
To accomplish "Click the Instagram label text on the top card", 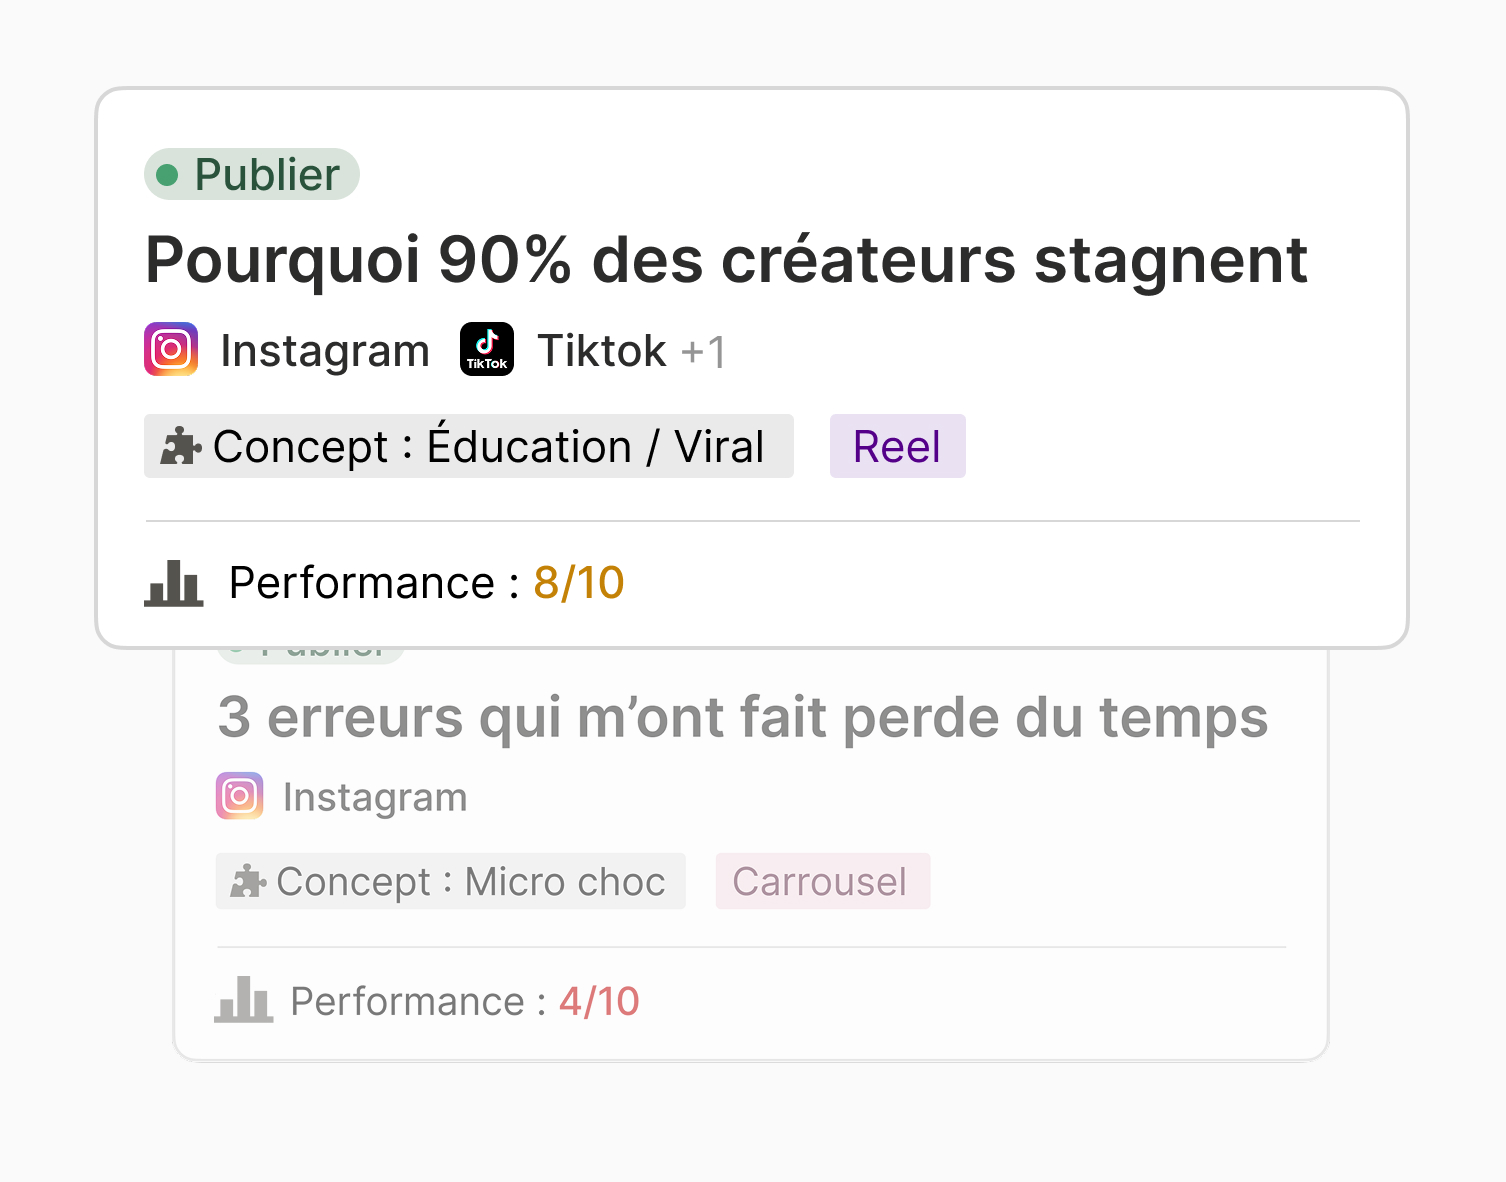I will [x=325, y=349].
